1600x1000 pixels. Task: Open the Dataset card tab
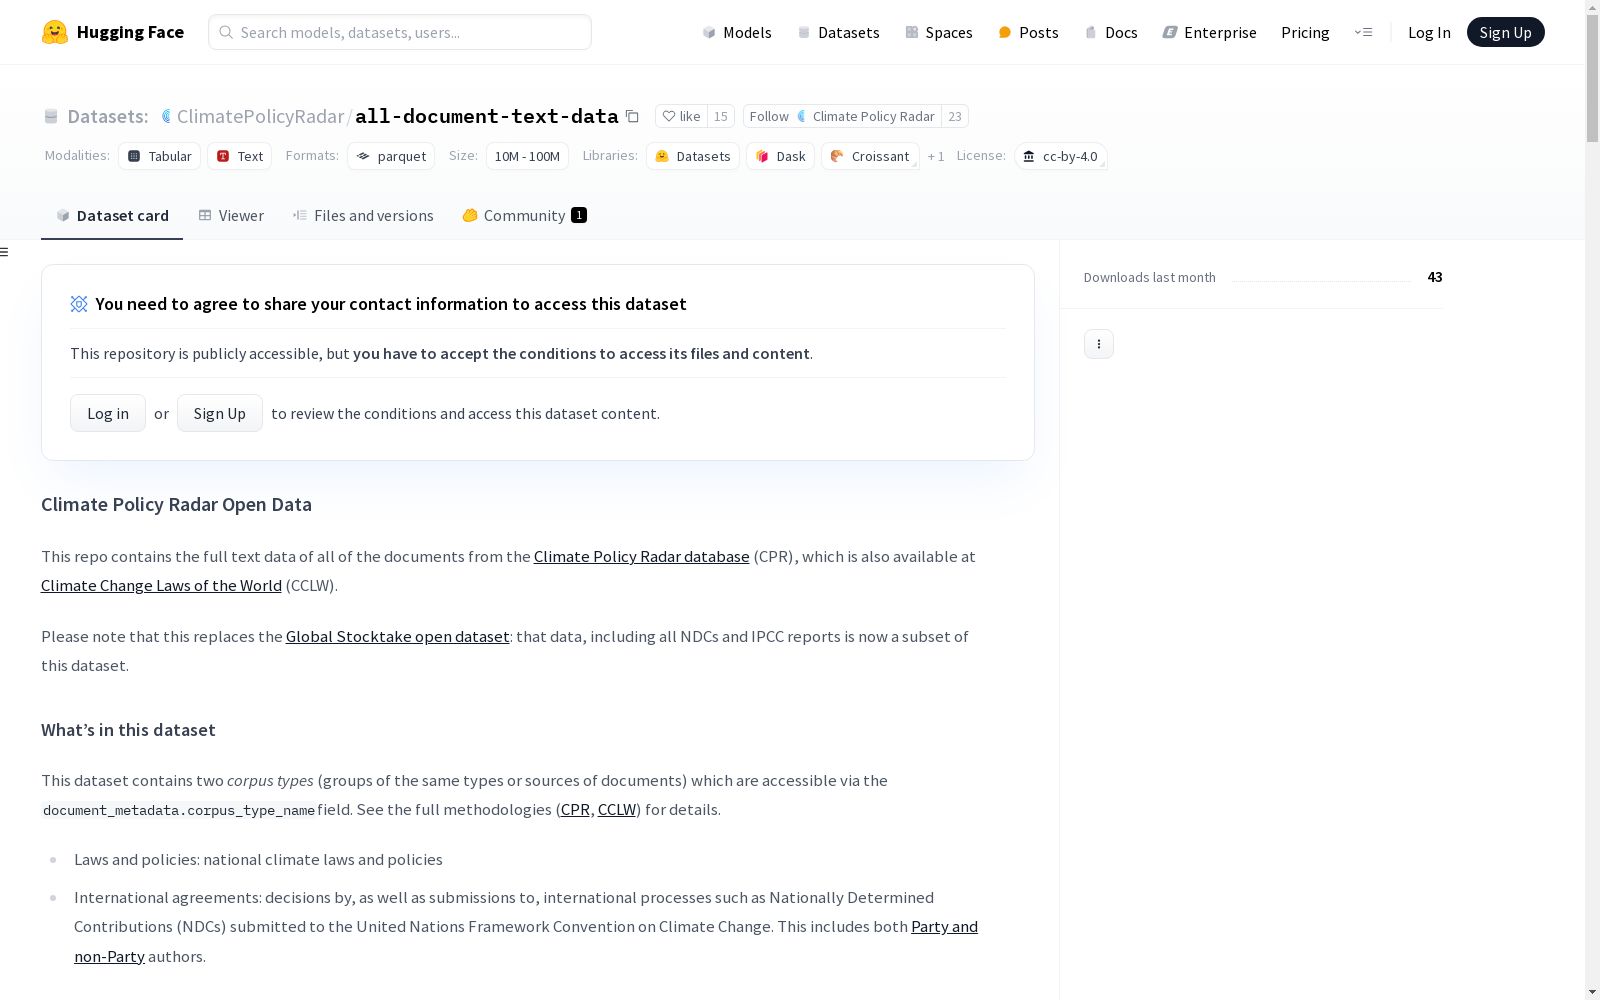[112, 216]
